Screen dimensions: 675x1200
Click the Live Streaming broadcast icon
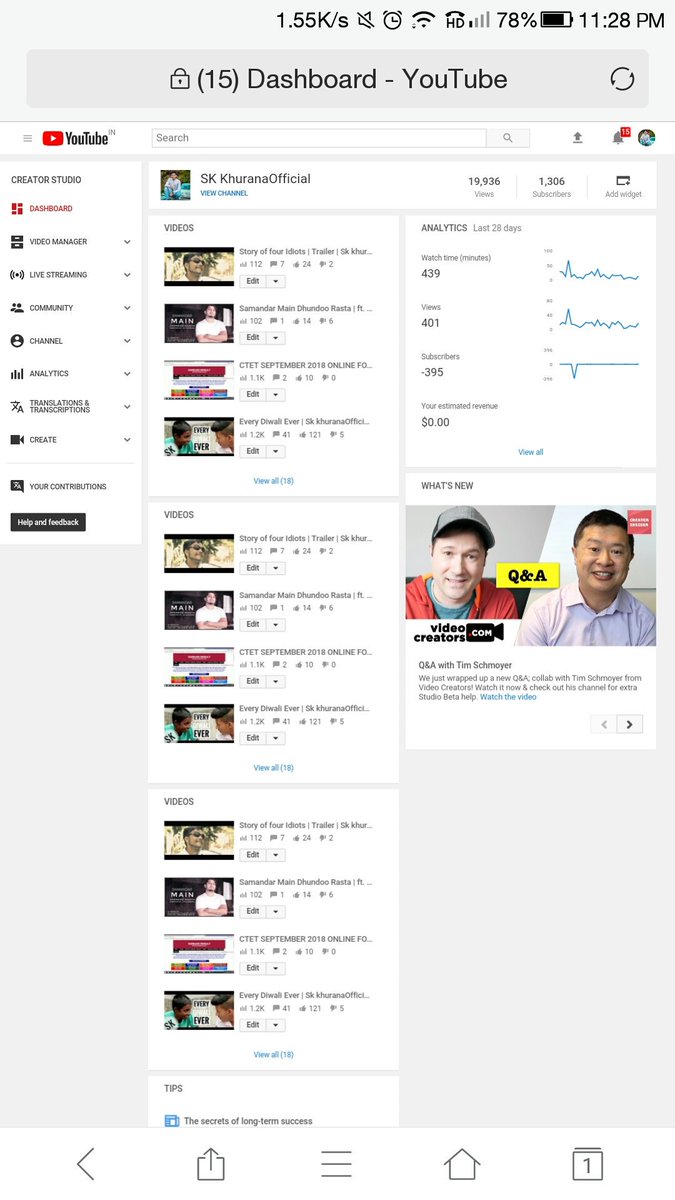(17, 275)
